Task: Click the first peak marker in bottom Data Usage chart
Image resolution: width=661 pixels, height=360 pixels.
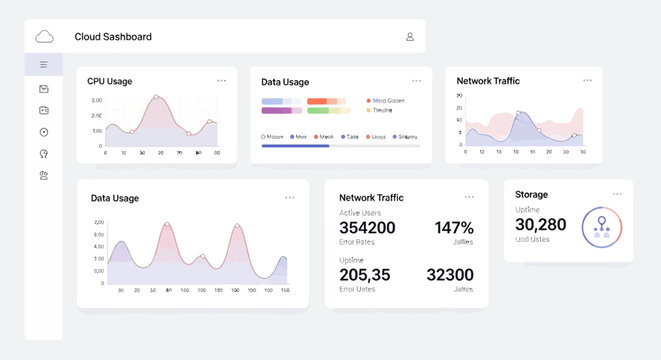Action: click(x=167, y=224)
